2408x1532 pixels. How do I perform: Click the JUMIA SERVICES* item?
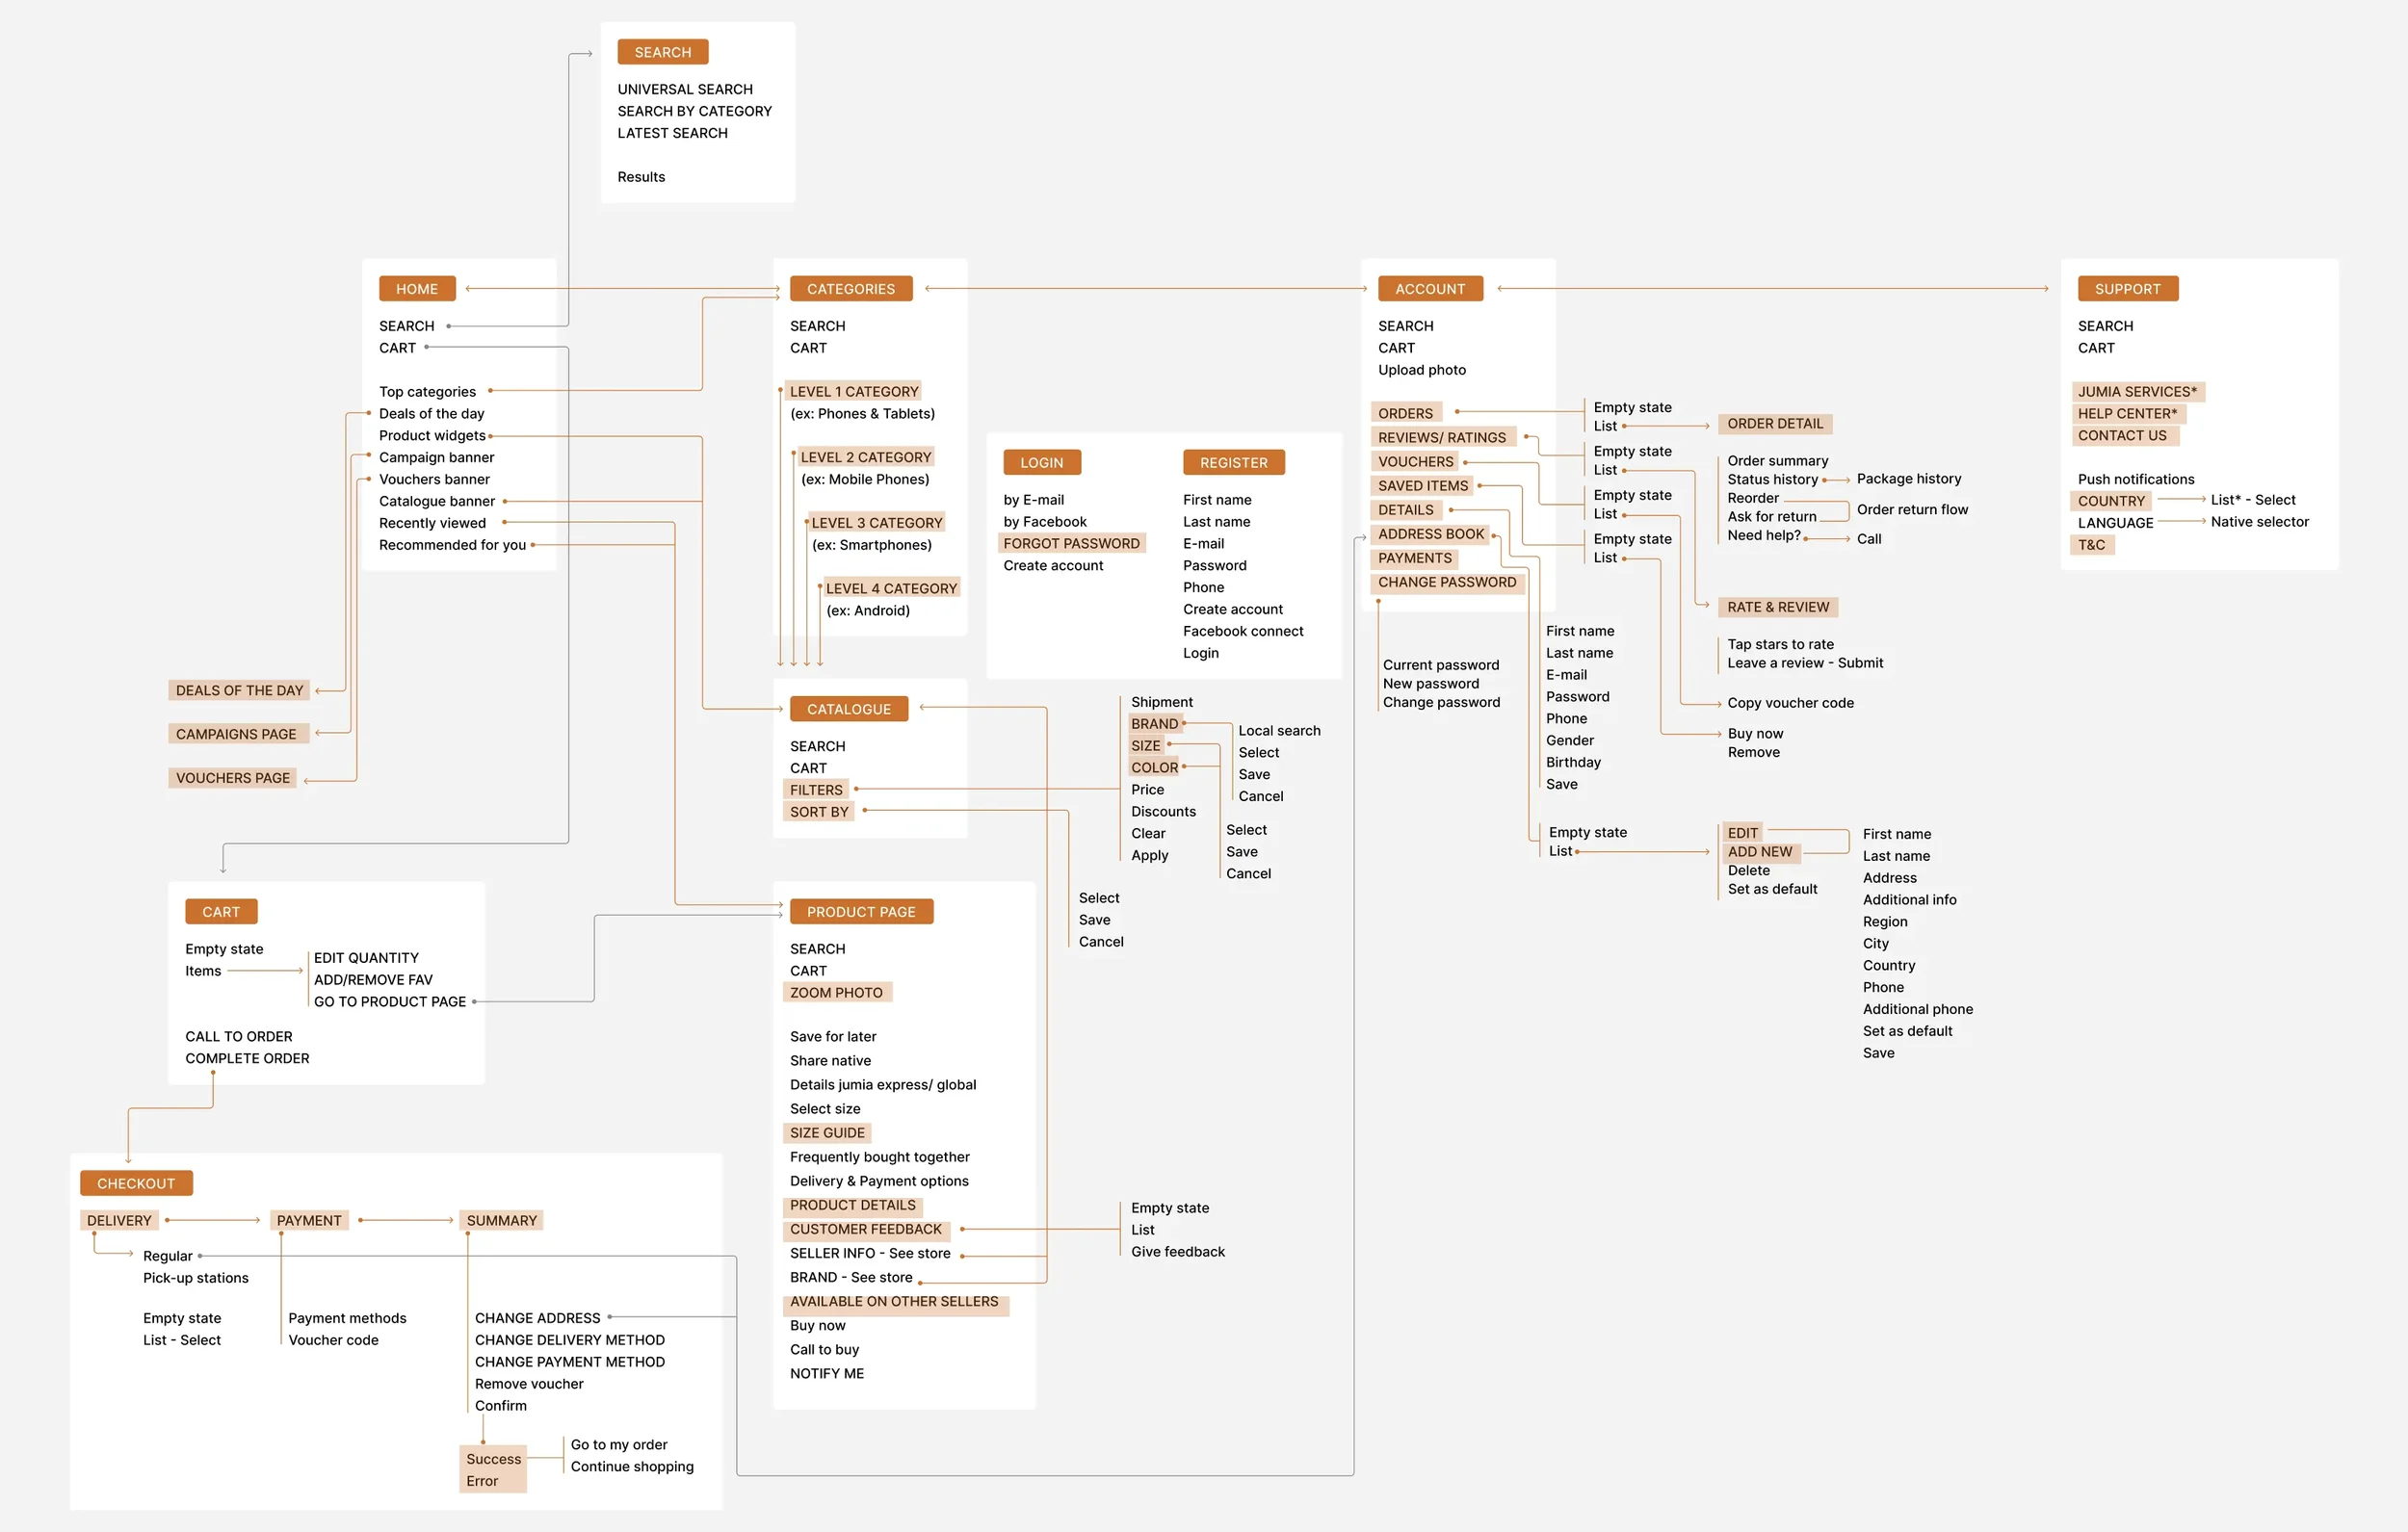(x=2136, y=392)
